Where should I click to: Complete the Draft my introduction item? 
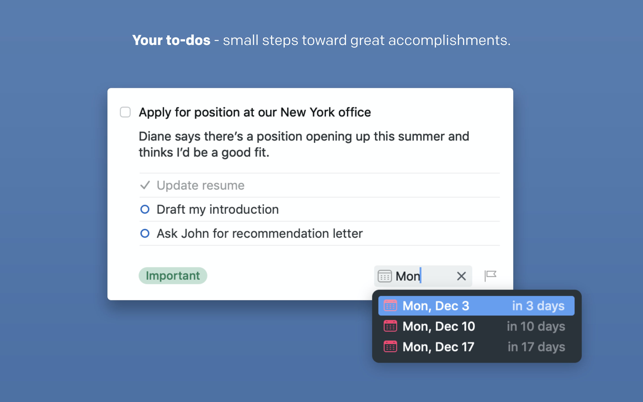coord(145,210)
